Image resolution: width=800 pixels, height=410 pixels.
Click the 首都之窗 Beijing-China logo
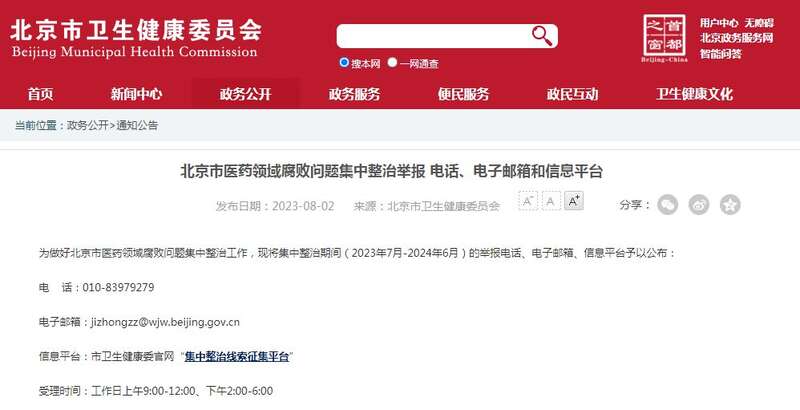664,38
